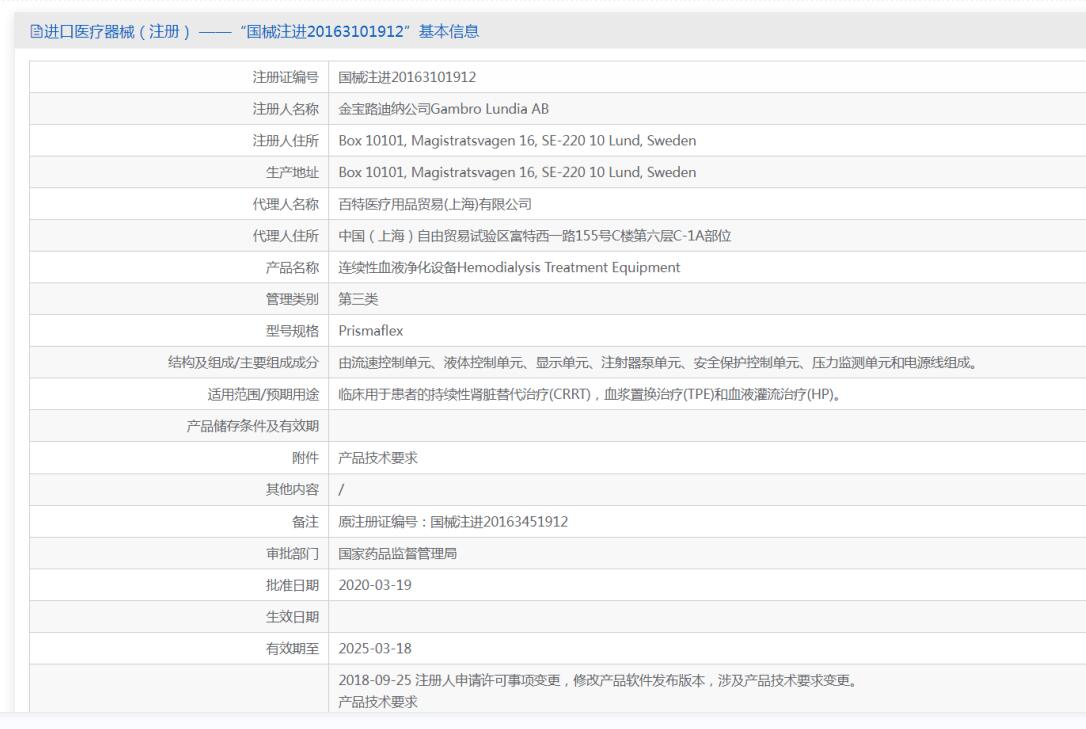Open 产品技术要求 link under the change record
This screenshot has width=1086, height=729.
pyautogui.click(x=377, y=701)
